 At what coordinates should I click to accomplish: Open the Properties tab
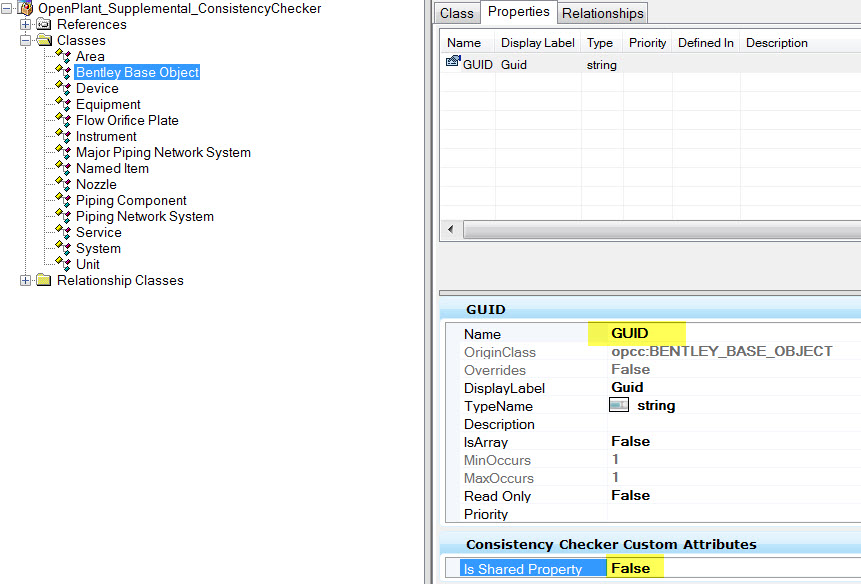(519, 12)
